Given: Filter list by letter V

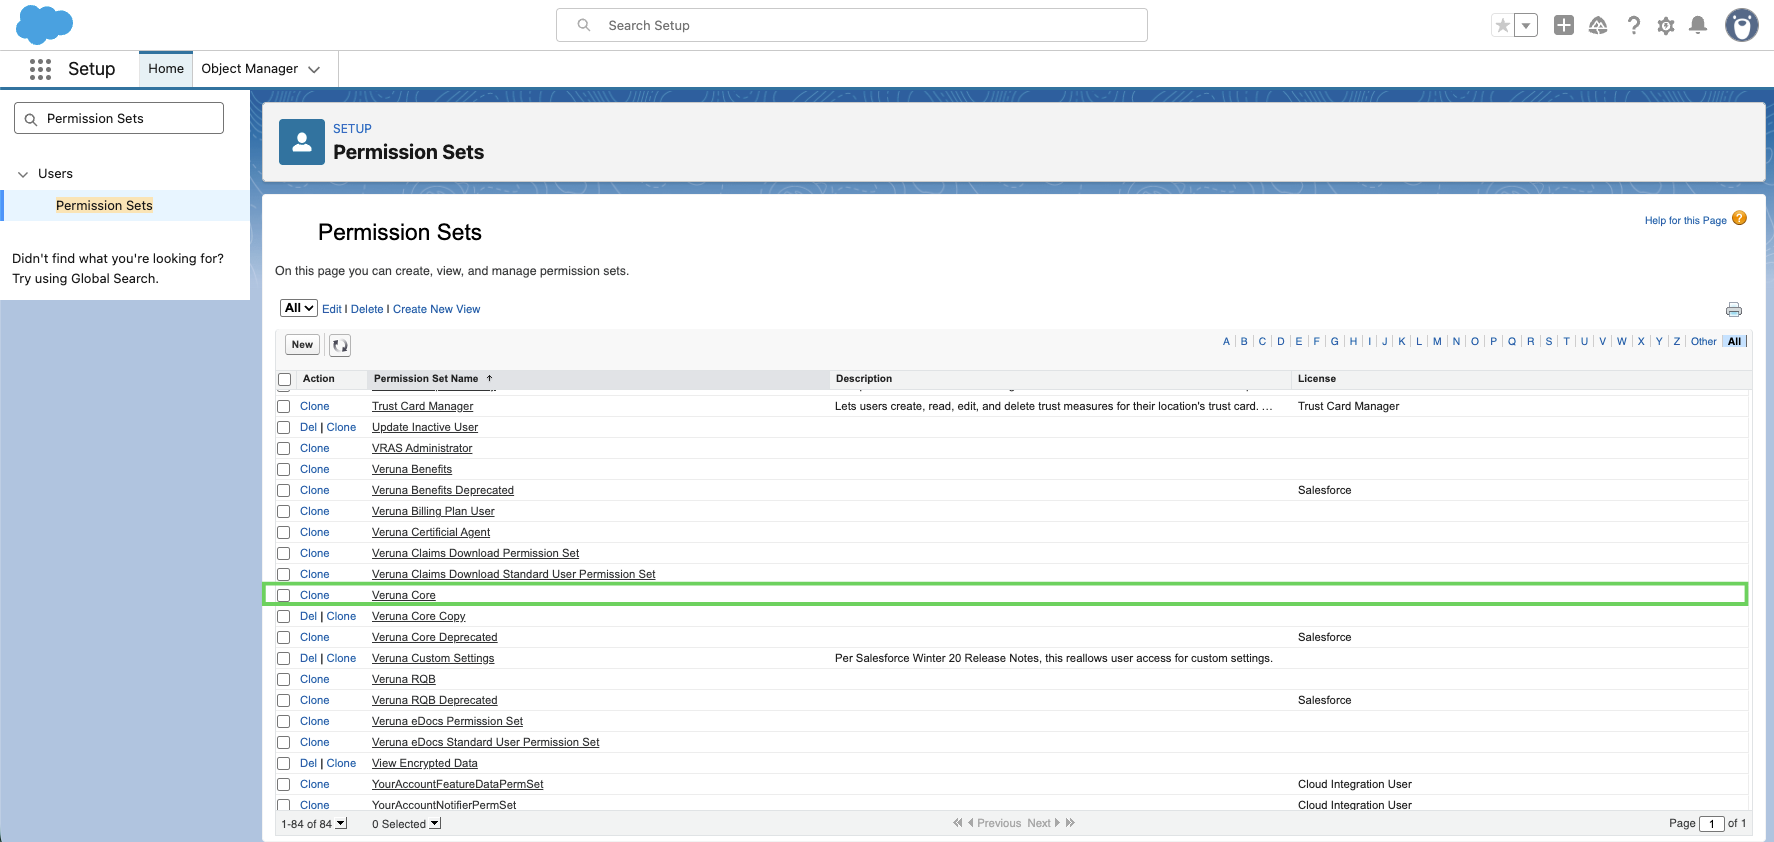Looking at the screenshot, I should (x=1603, y=342).
